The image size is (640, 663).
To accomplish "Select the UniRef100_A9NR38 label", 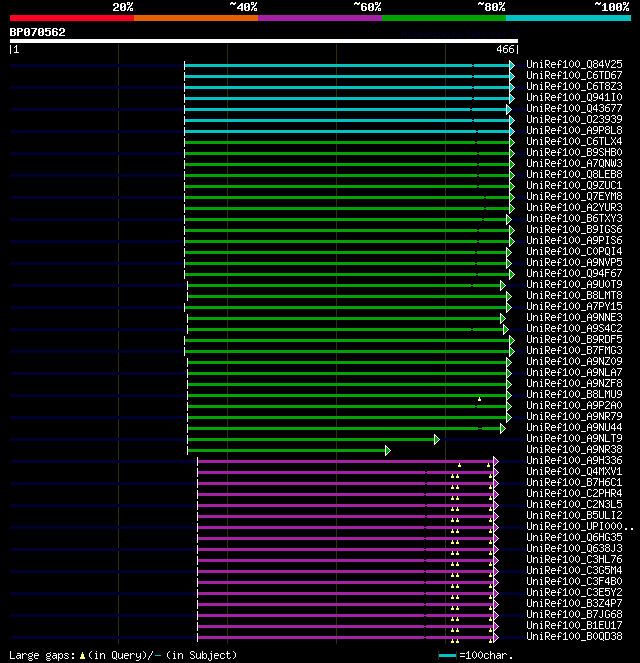I will 574,449.
